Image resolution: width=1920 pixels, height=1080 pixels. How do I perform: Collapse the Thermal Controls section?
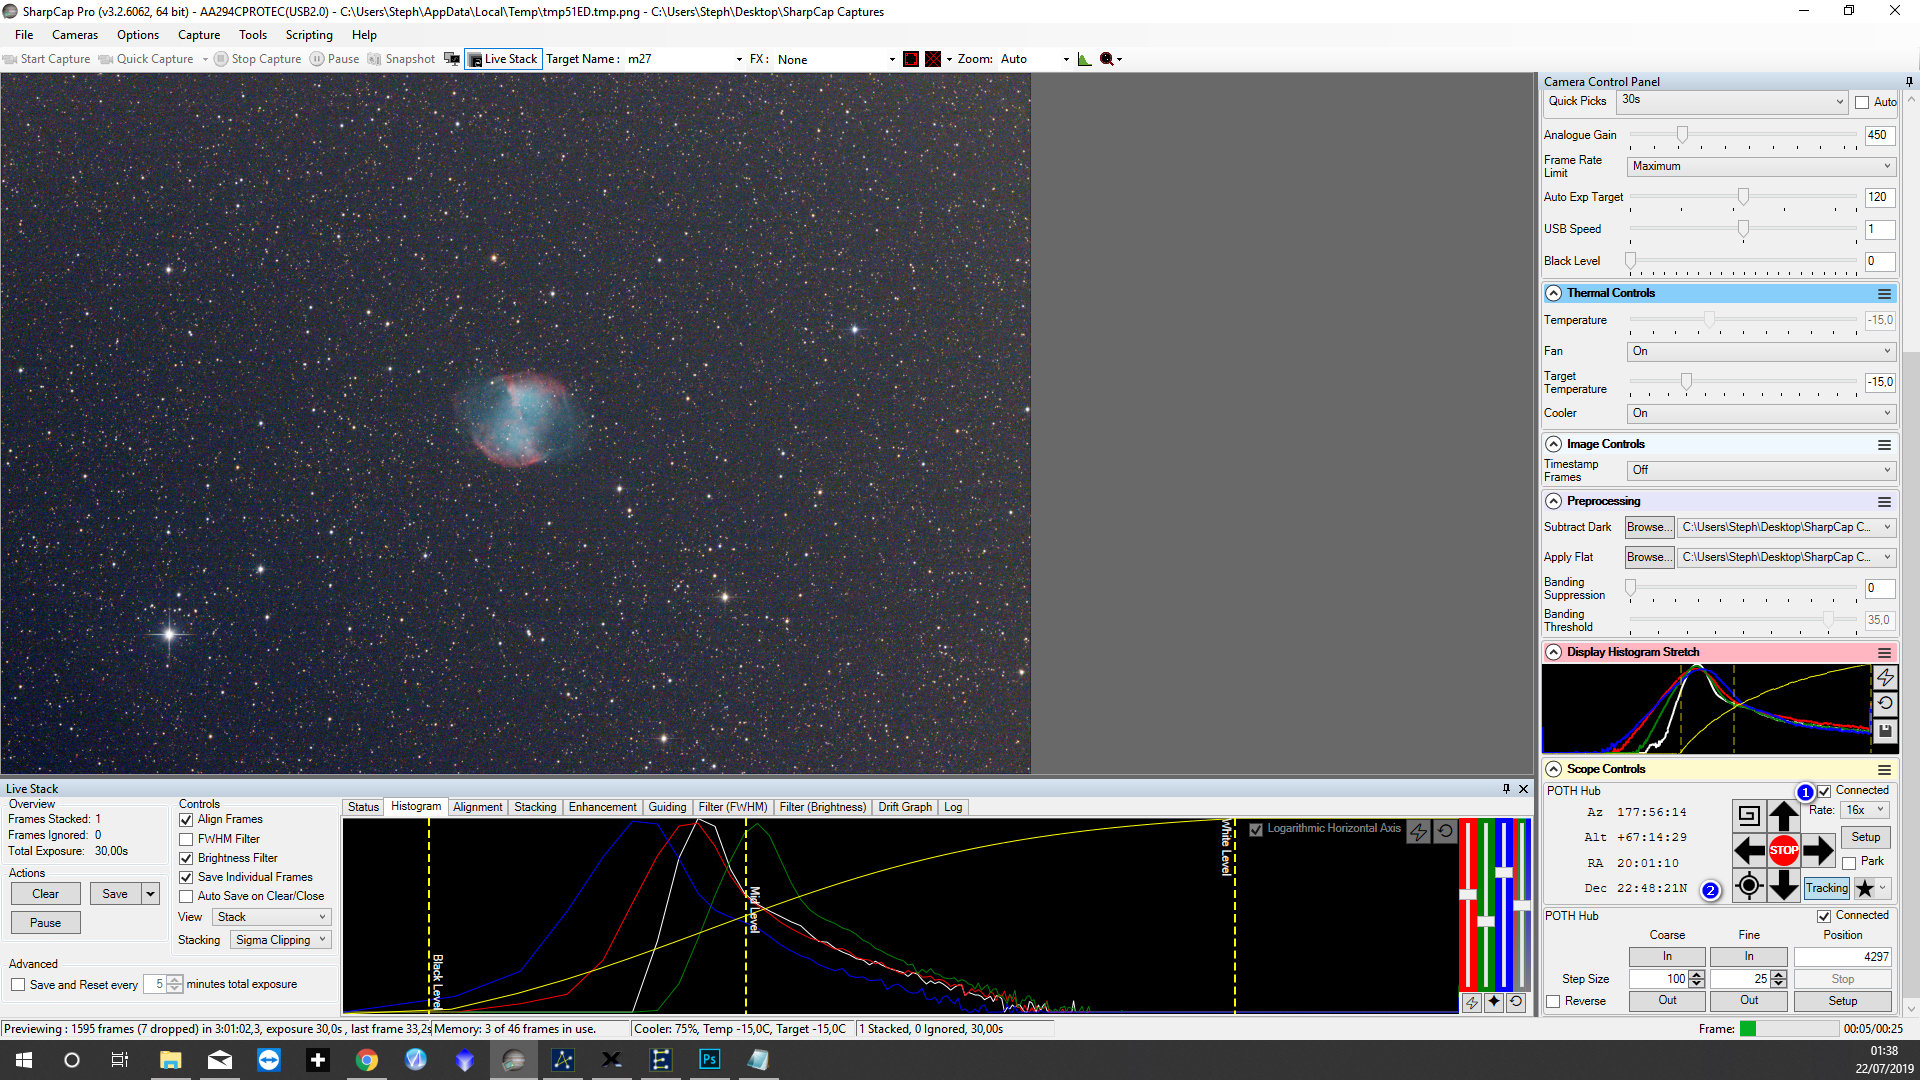[x=1553, y=293]
